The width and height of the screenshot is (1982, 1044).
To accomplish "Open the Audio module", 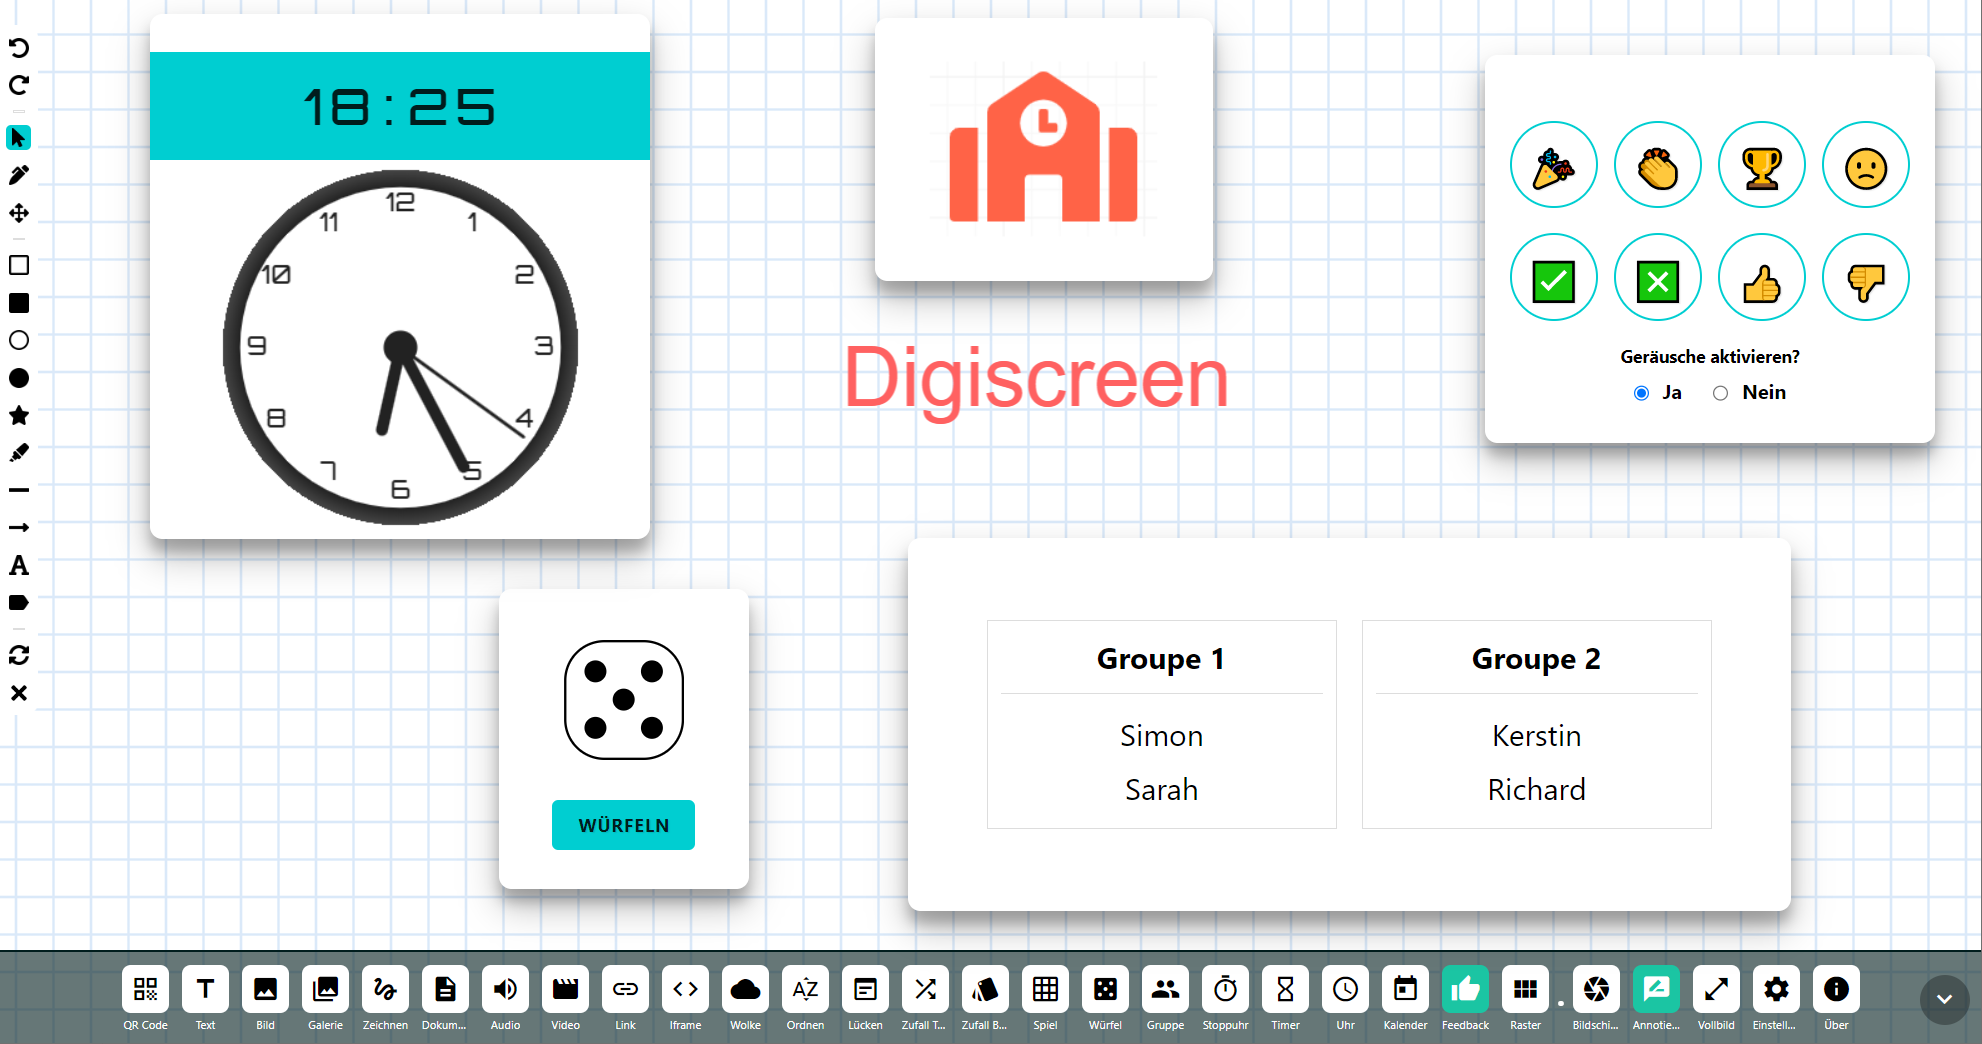I will click(505, 989).
